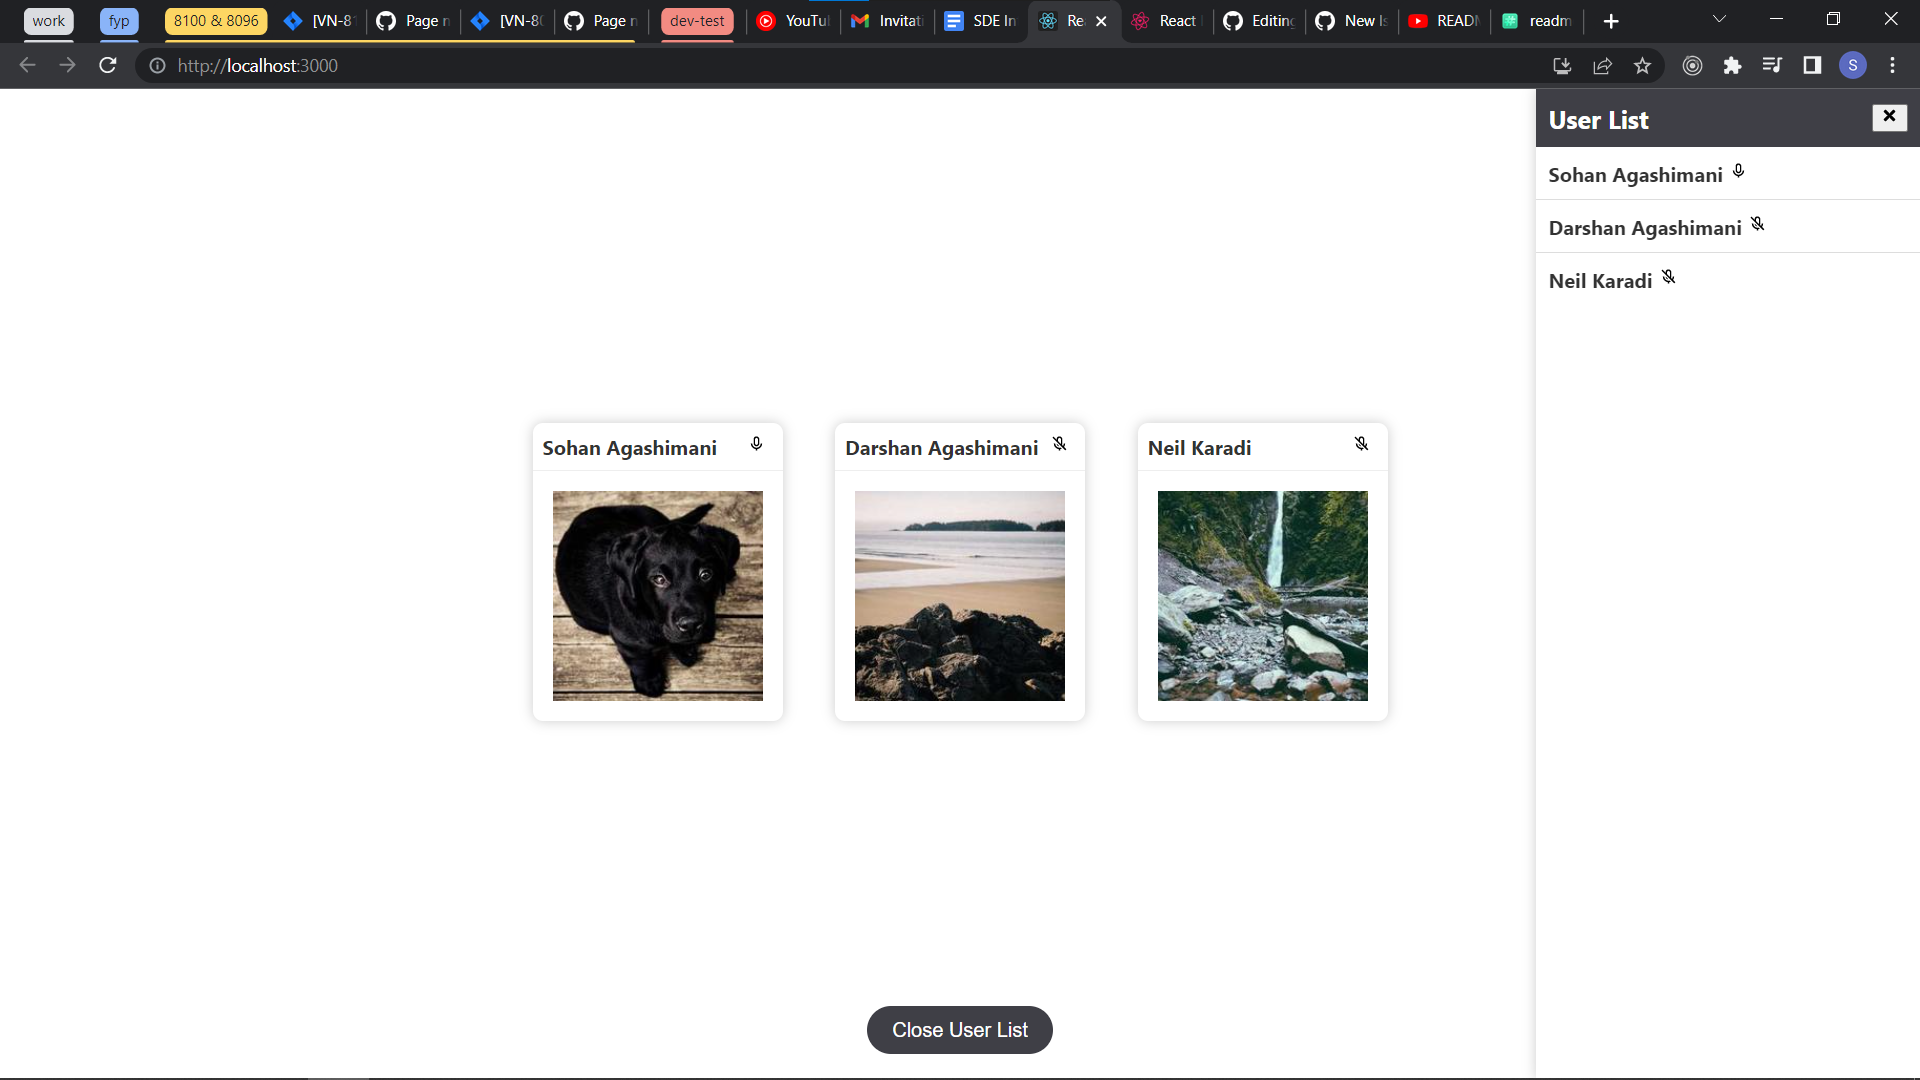This screenshot has height=1080, width=1920.
Task: Click the share icon in the address bar
Action: [x=1602, y=66]
